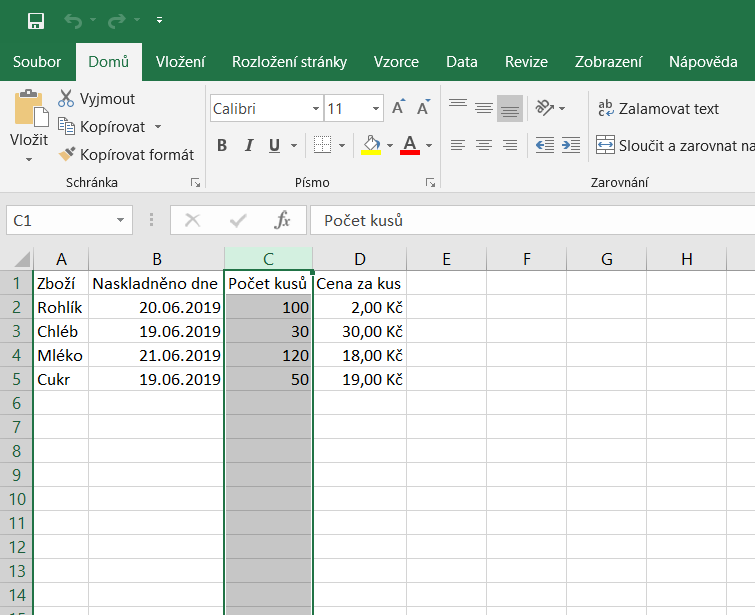Toggle right horizontal text alignment

tap(510, 145)
